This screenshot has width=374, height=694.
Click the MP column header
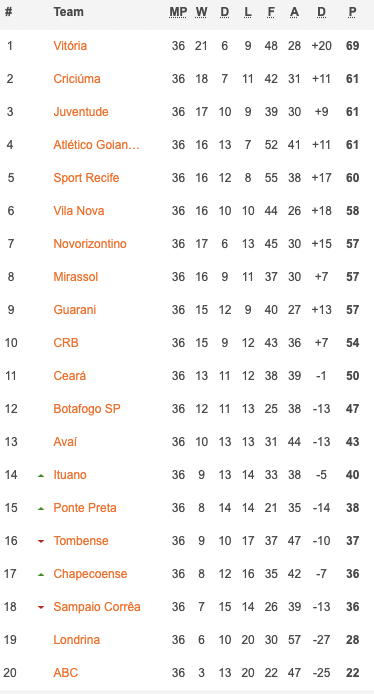[x=178, y=12]
